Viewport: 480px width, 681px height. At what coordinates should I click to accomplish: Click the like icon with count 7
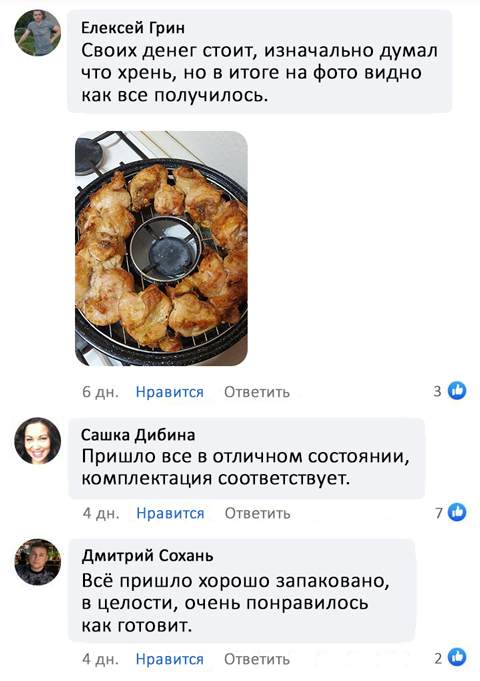click(457, 512)
